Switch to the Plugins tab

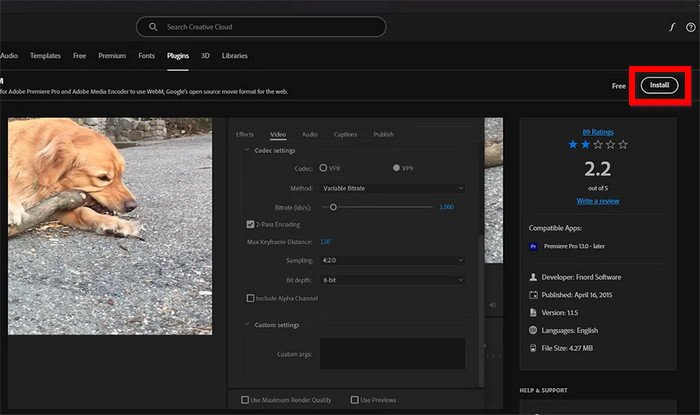point(178,56)
